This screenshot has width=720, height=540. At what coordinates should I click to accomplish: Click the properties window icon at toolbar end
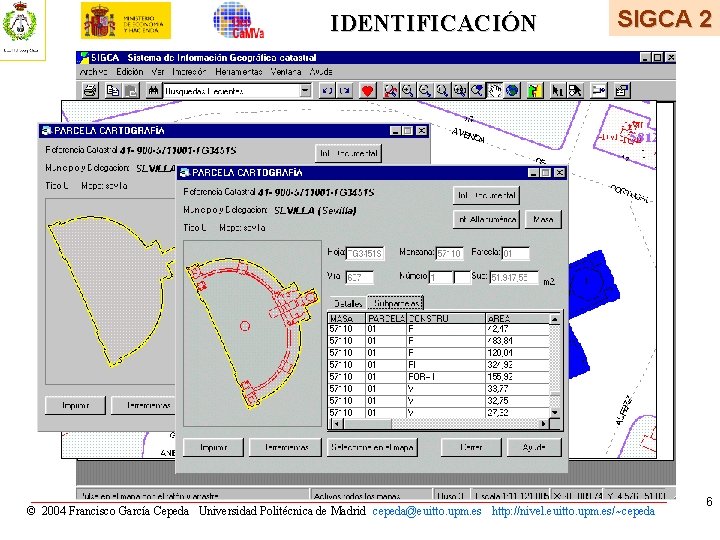point(622,90)
